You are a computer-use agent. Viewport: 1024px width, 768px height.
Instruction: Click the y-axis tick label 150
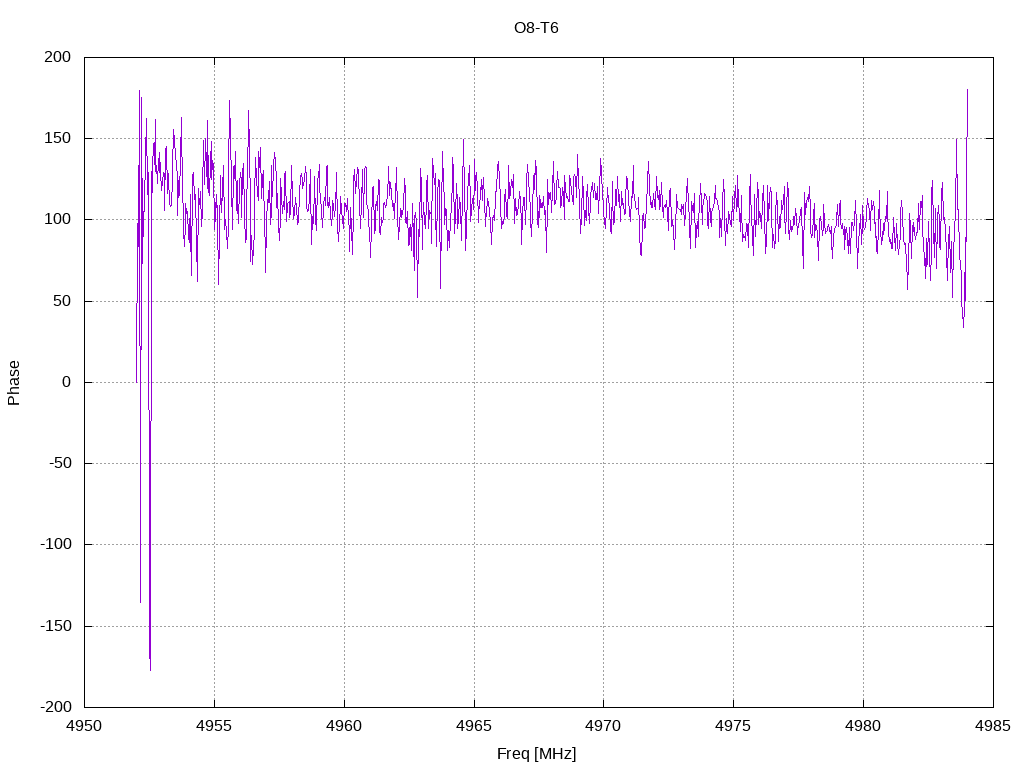tap(57, 138)
